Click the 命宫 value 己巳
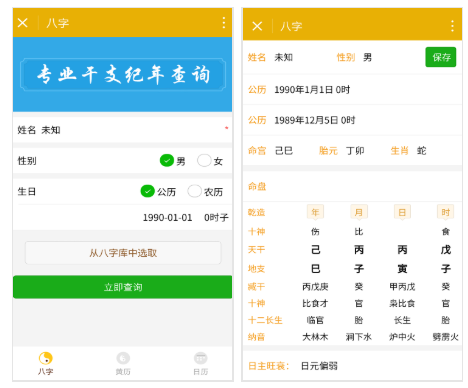Screen dimensions: 468x388 284,151
